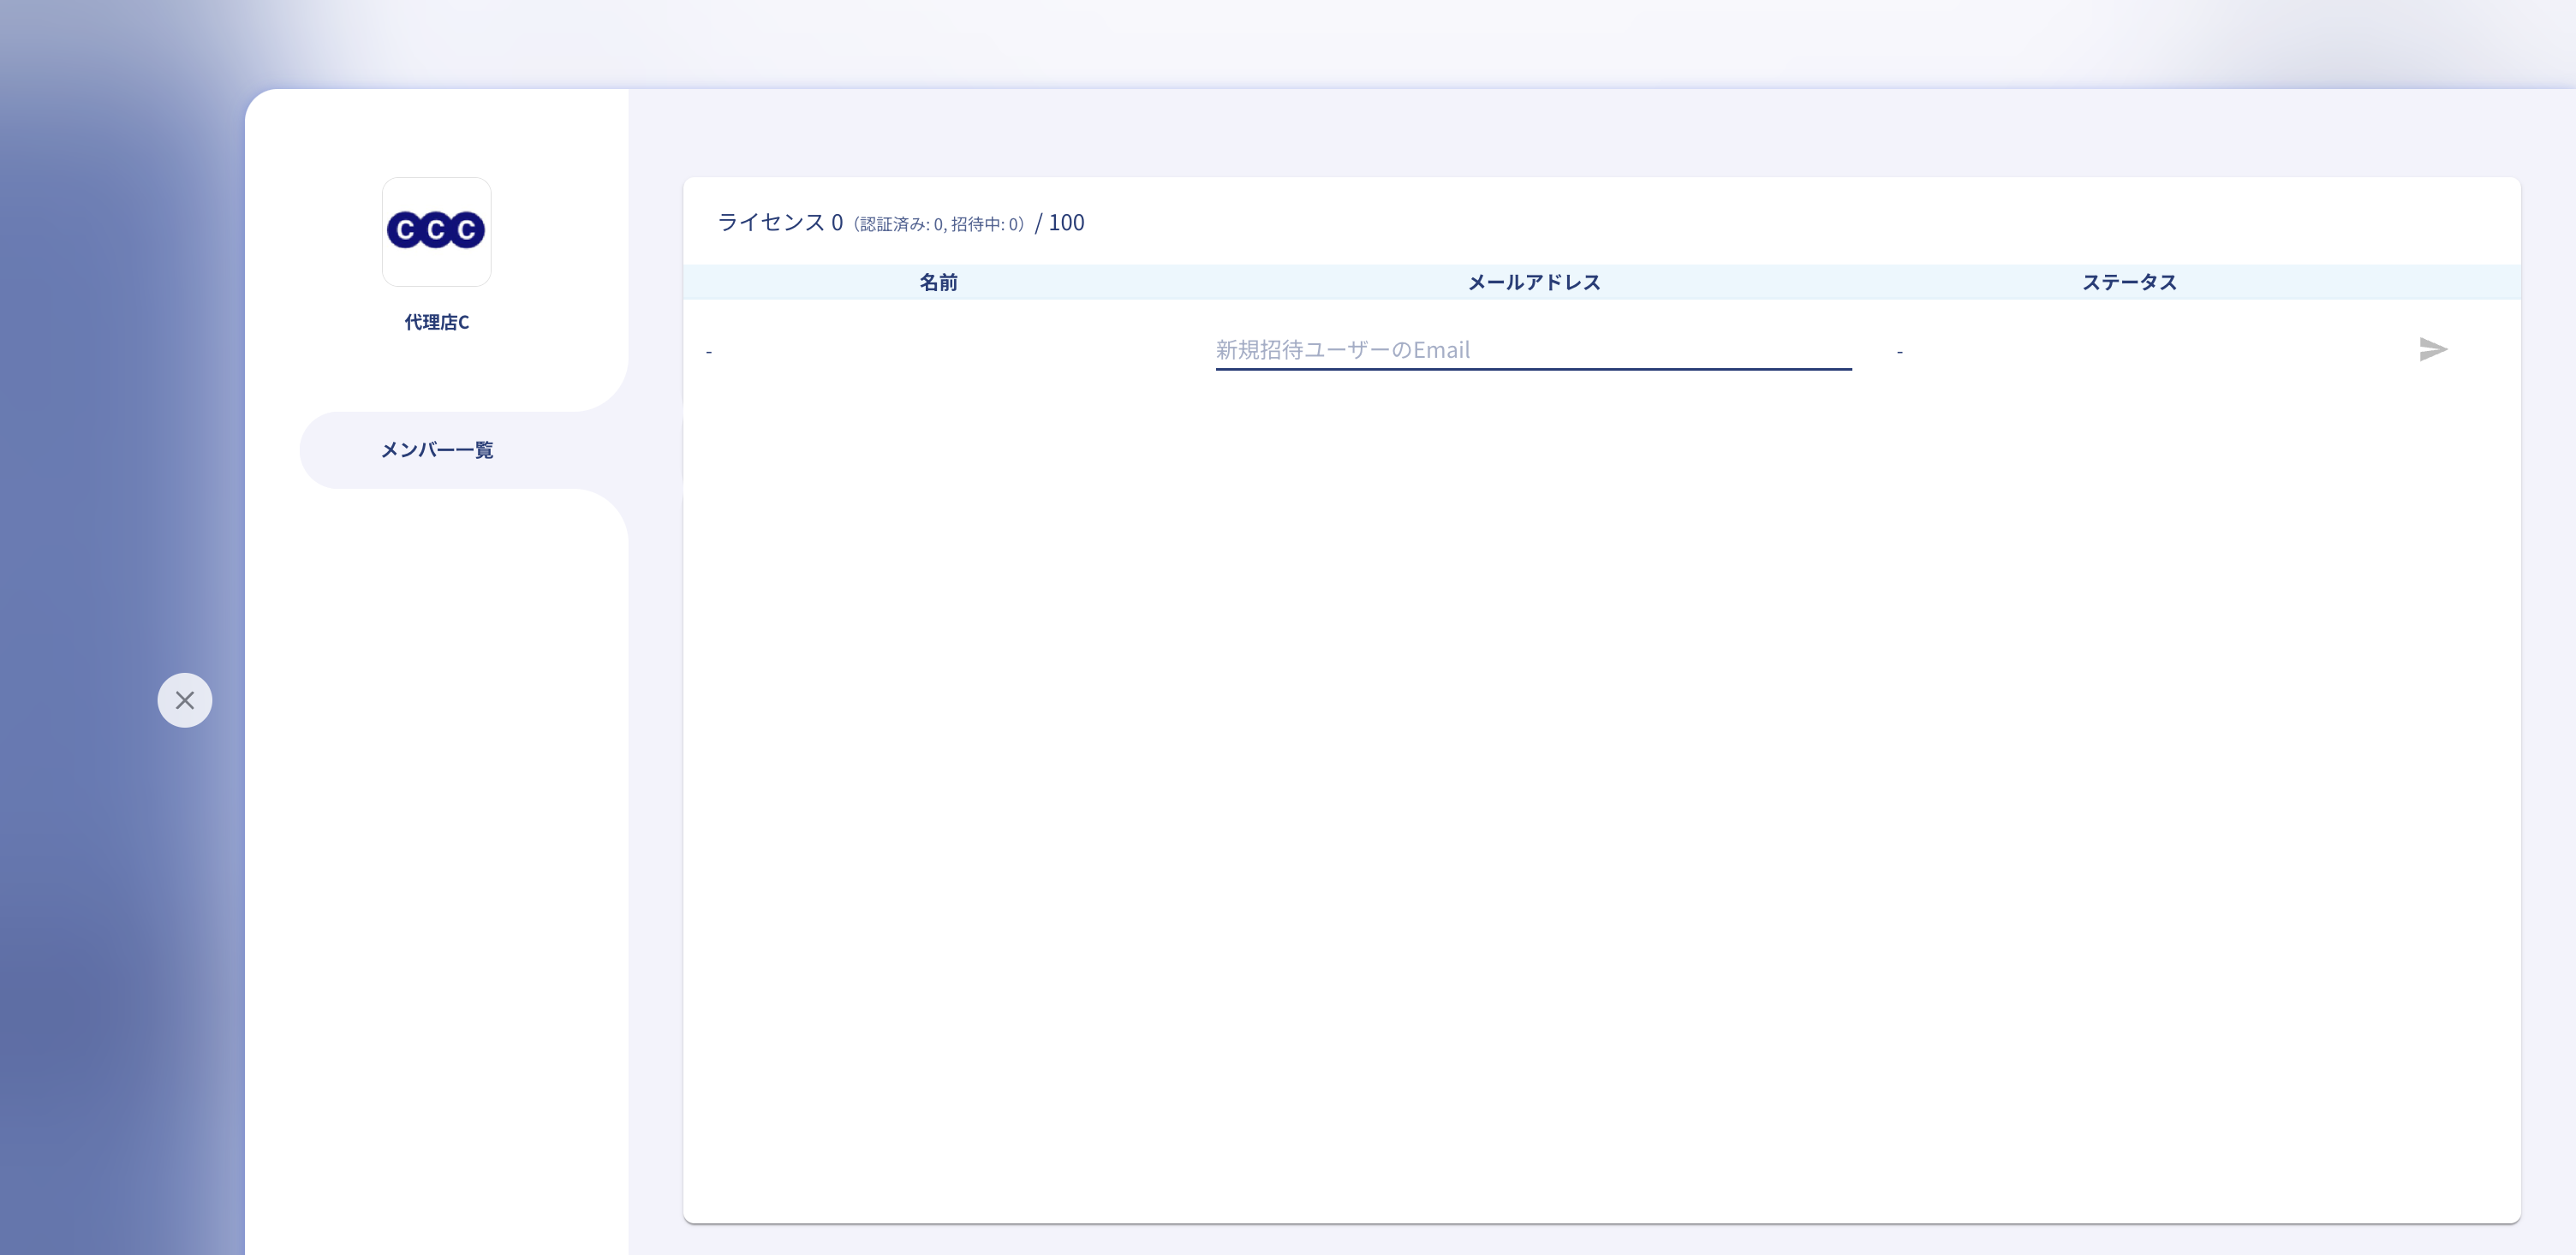
Task: Click the メールアドレス column header
Action: pos(1533,282)
